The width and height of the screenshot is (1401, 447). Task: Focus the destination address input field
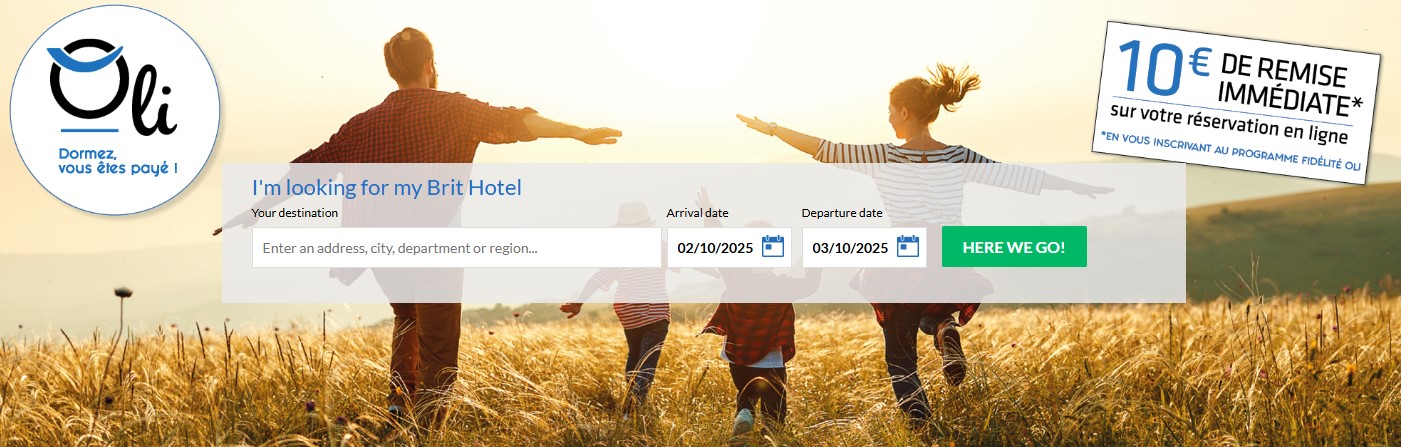point(457,247)
